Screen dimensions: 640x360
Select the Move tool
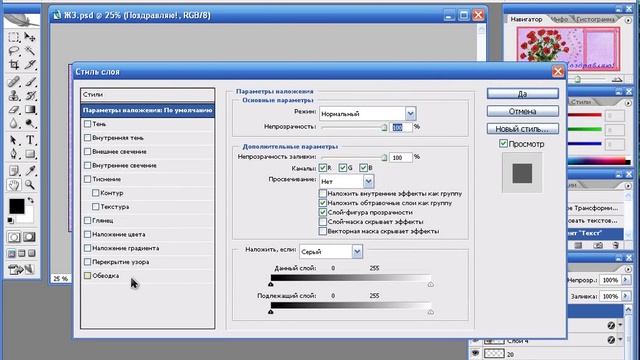(30, 37)
